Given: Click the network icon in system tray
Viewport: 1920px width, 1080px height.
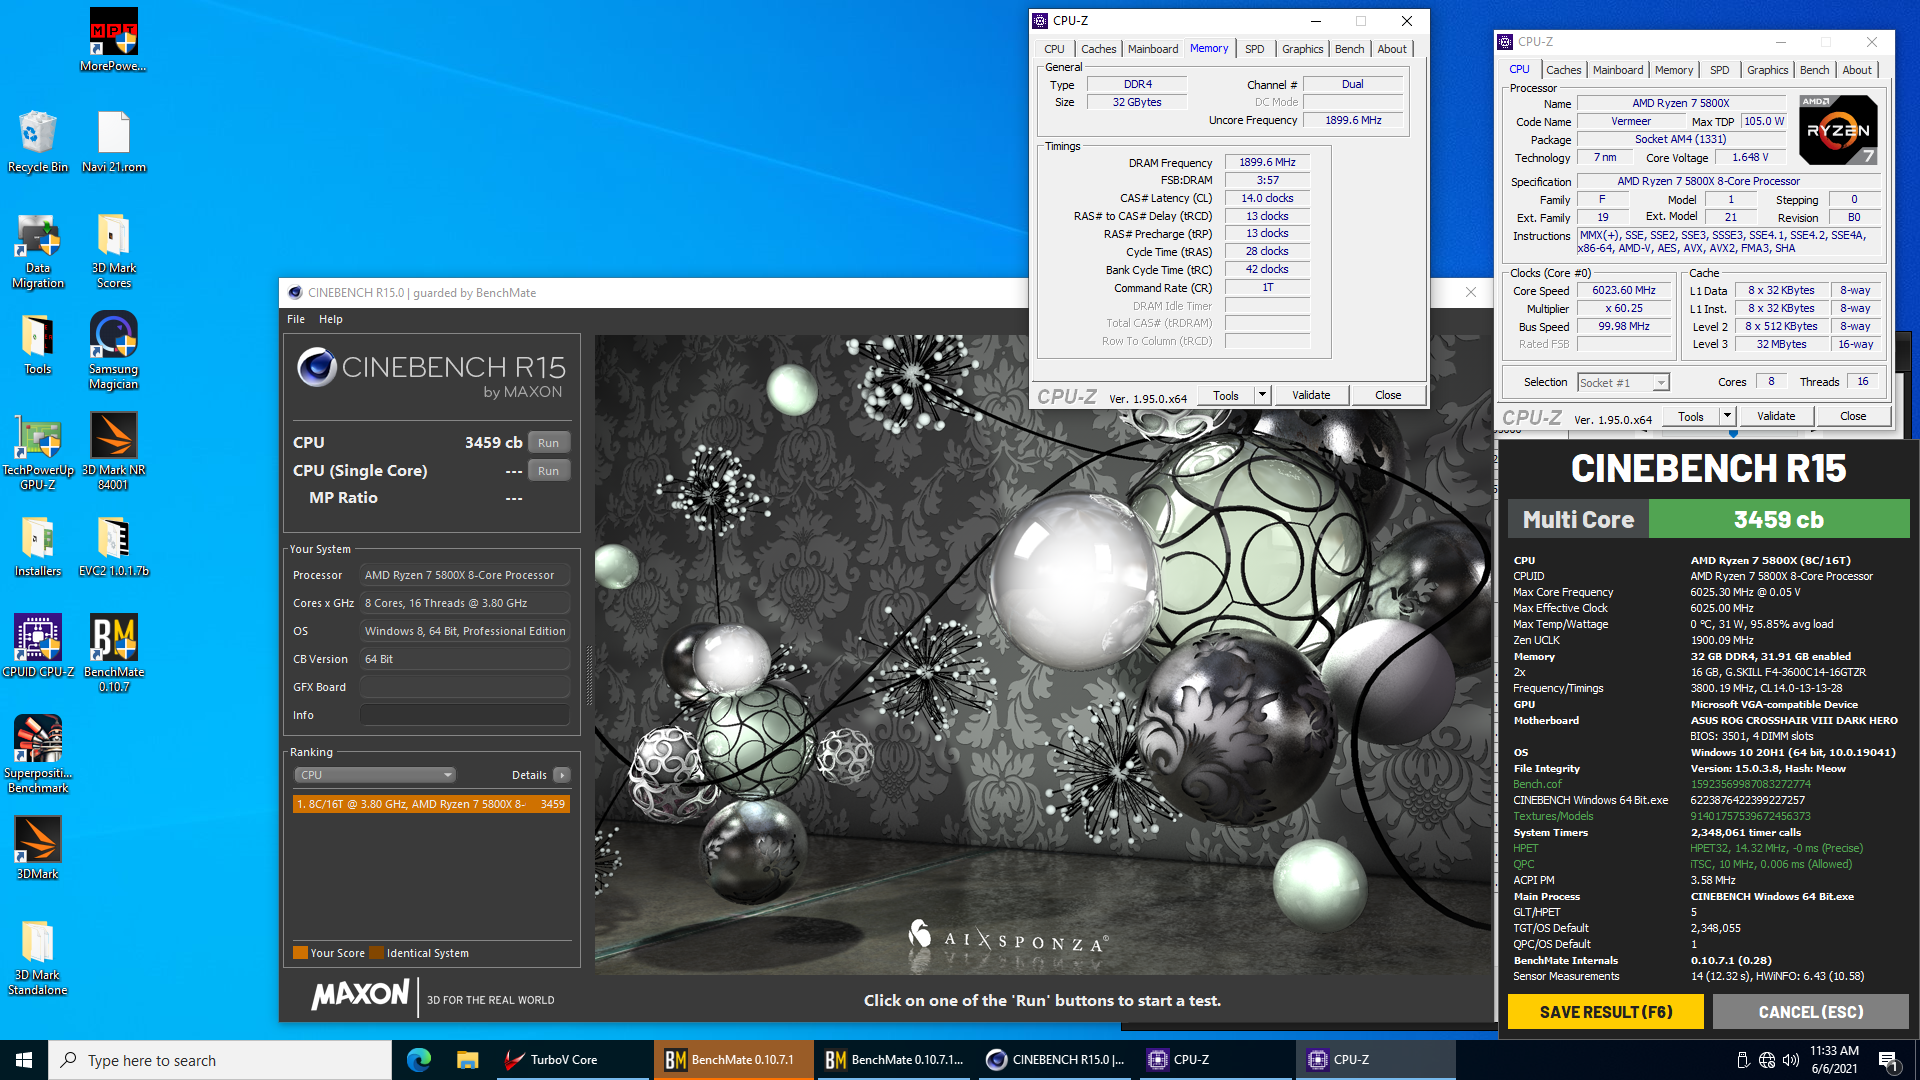Looking at the screenshot, I should [x=1766, y=1060].
